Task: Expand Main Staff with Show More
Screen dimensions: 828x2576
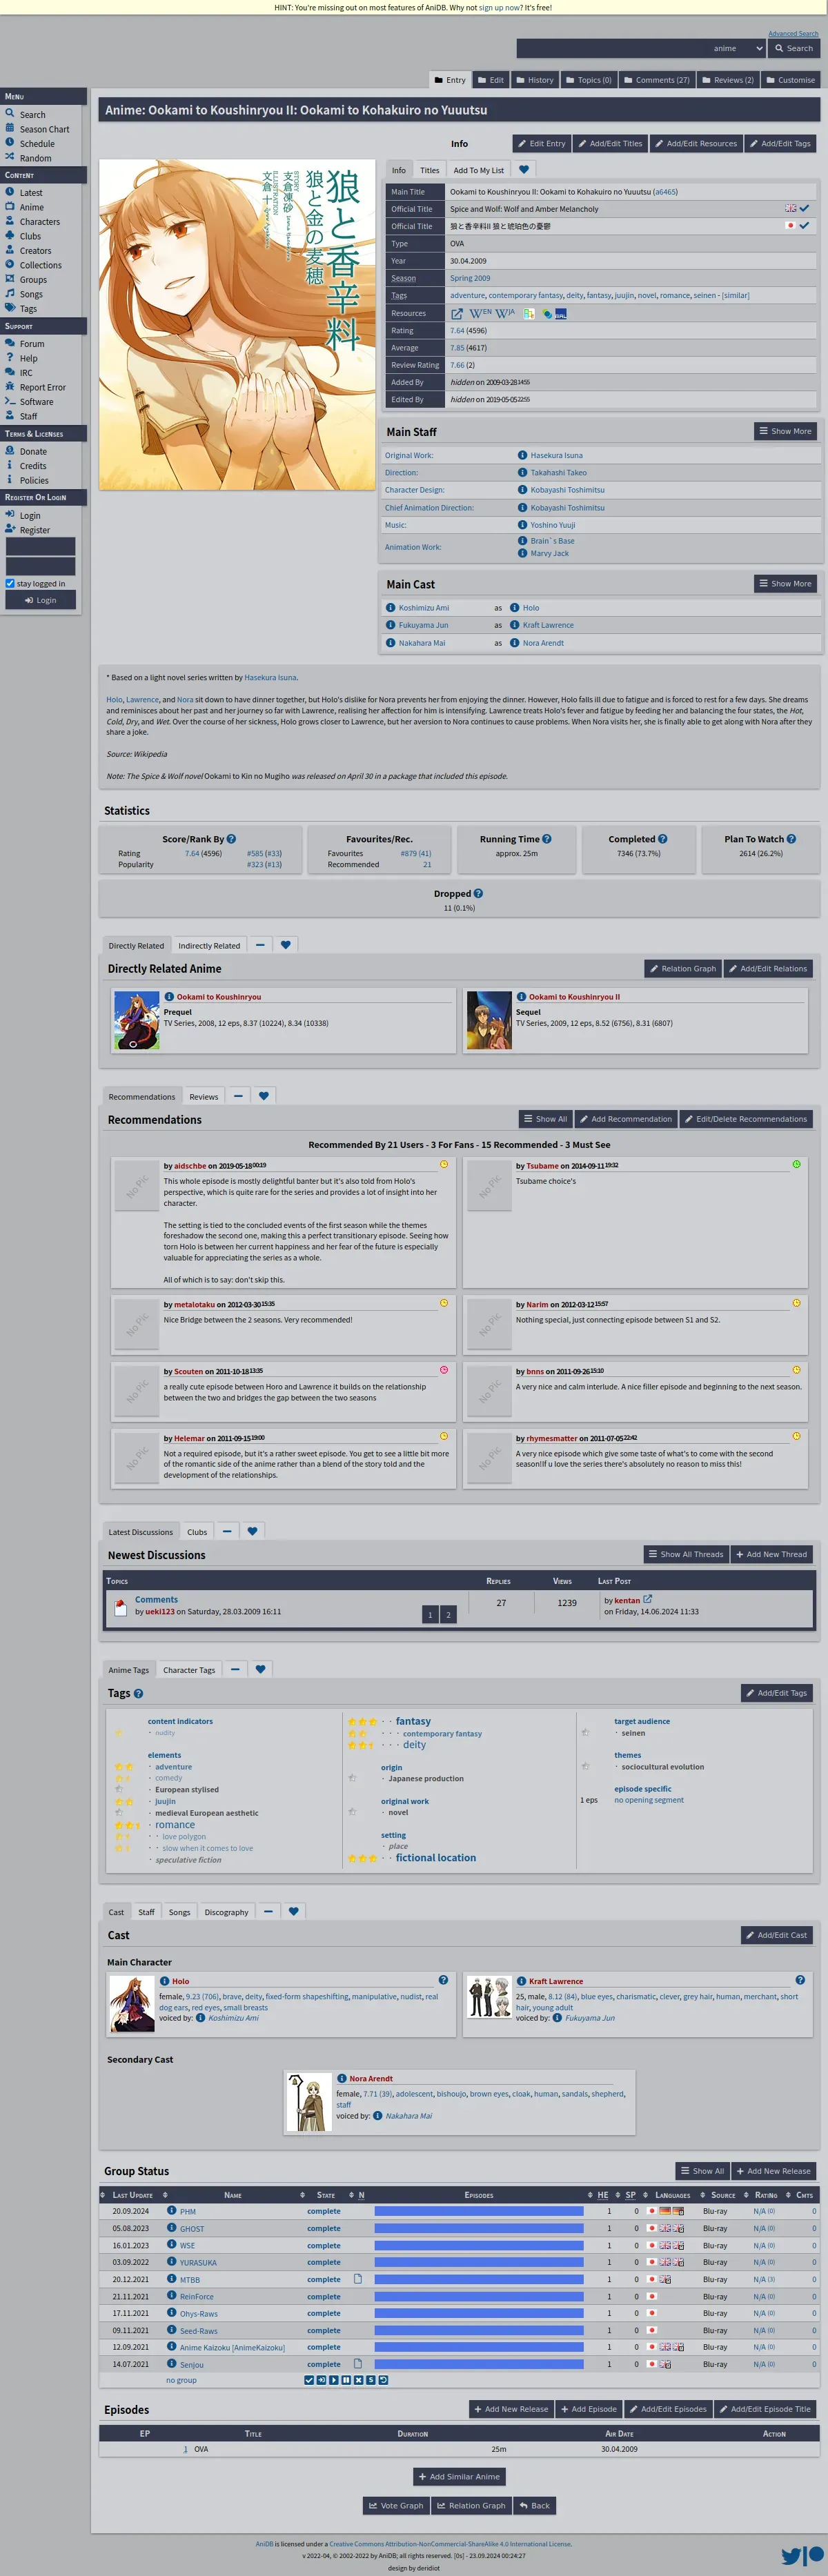Action: pyautogui.click(x=785, y=431)
